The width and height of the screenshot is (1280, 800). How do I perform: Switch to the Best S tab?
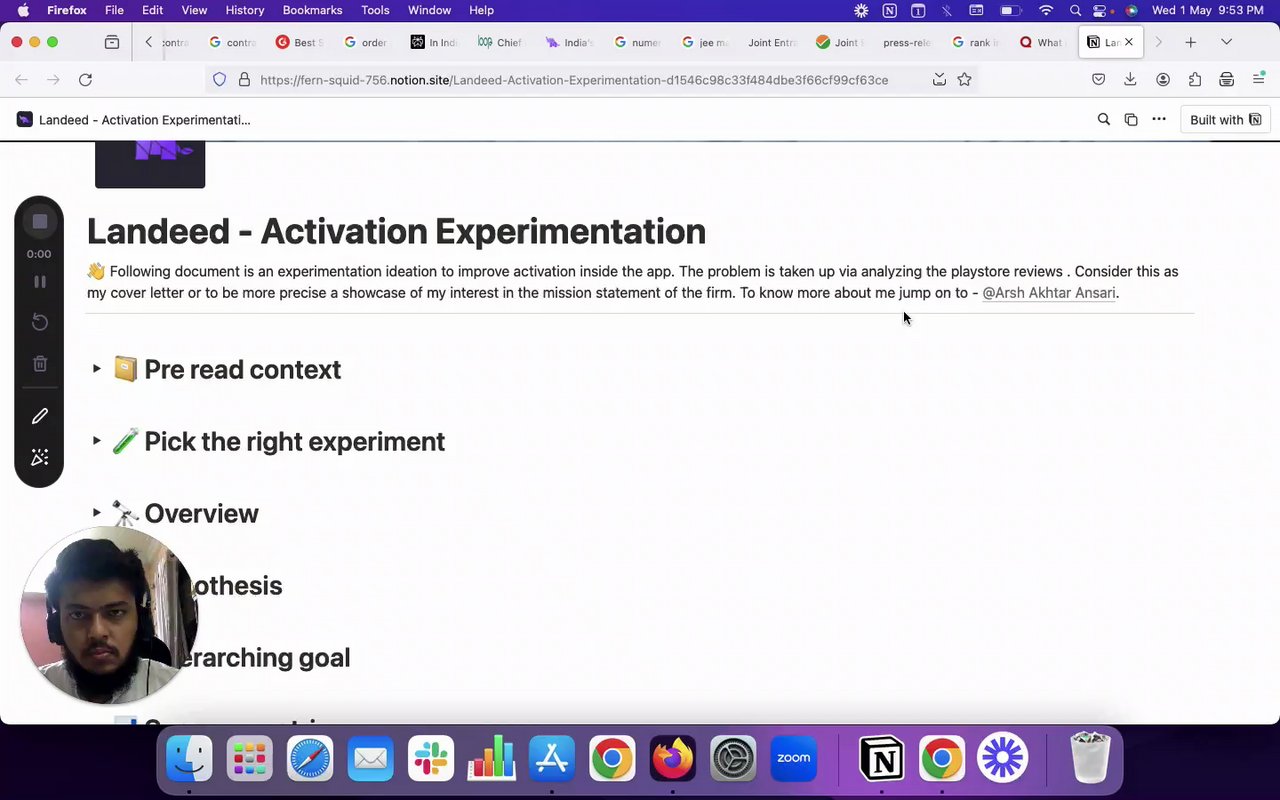pos(299,42)
